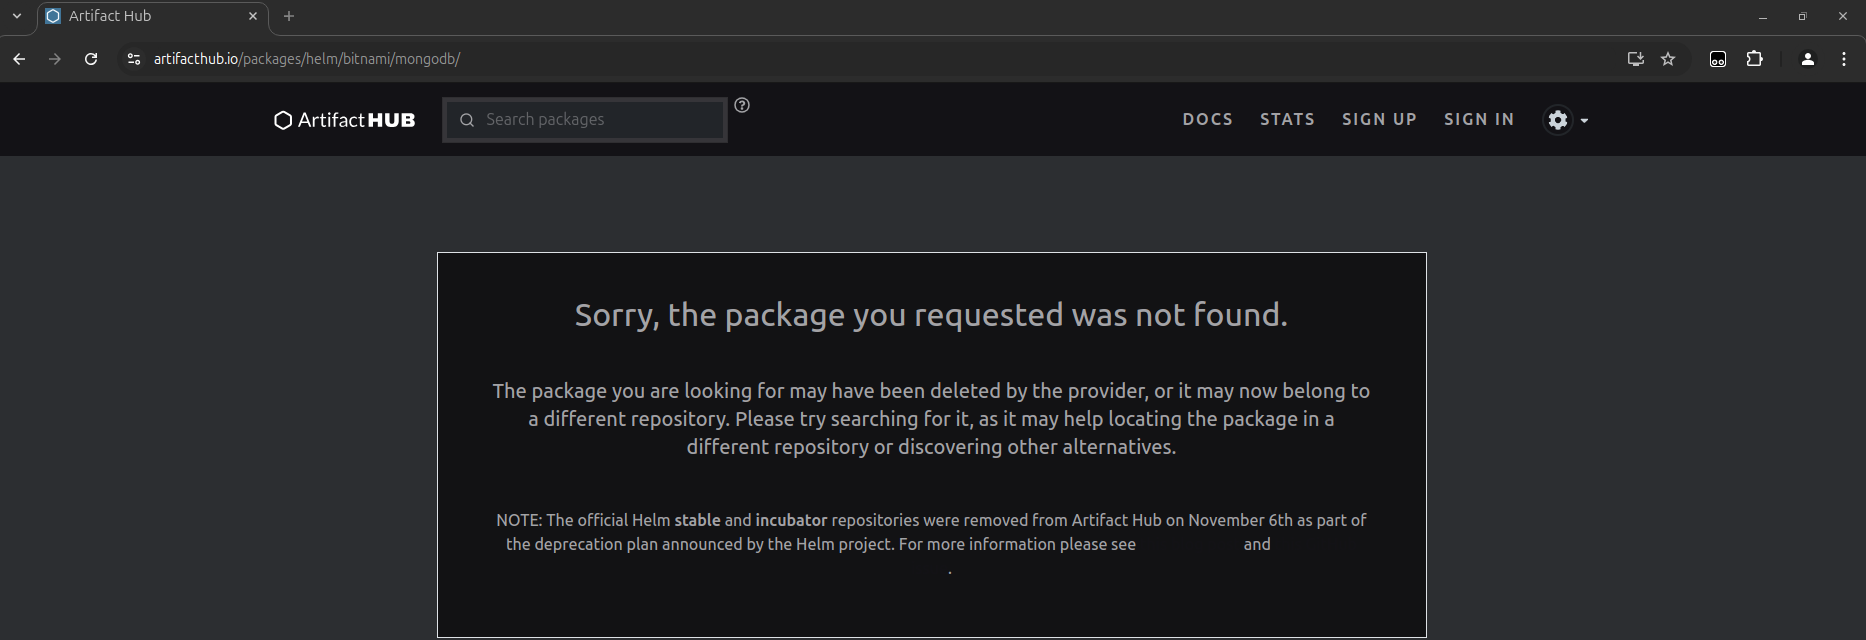The image size is (1866, 640).
Task: Open Chrome three-dot menu
Action: tap(1844, 59)
